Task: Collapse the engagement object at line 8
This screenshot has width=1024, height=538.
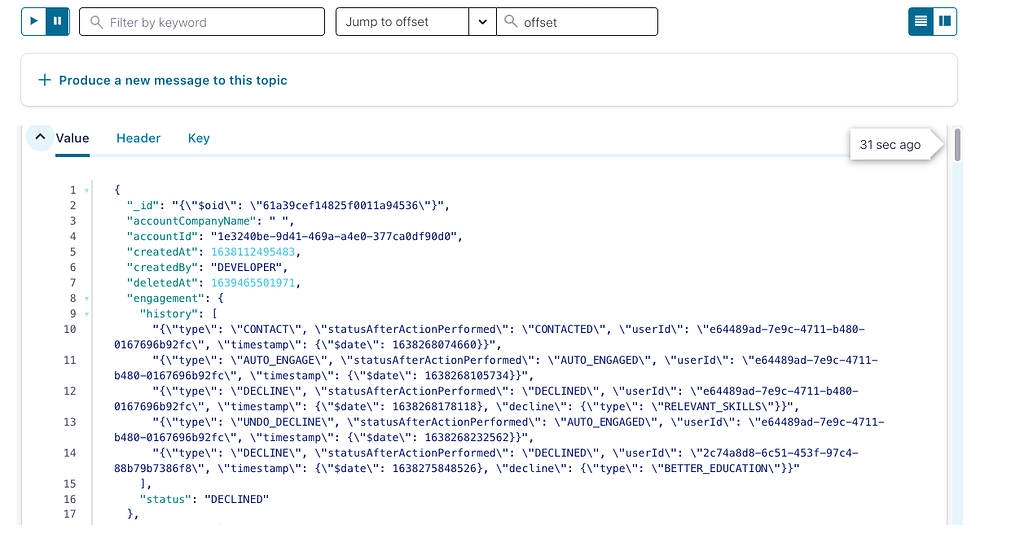Action: click(87, 298)
